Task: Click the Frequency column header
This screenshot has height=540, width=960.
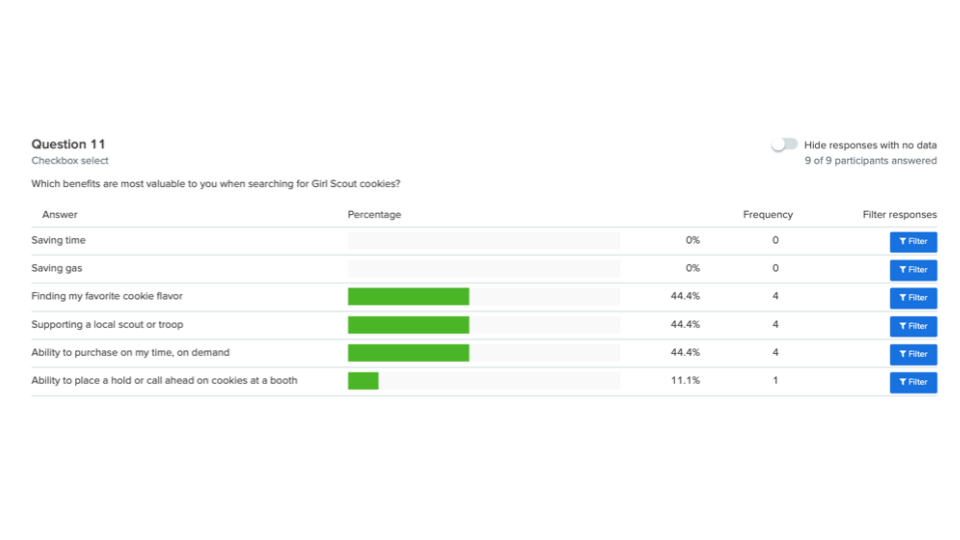Action: pos(767,215)
